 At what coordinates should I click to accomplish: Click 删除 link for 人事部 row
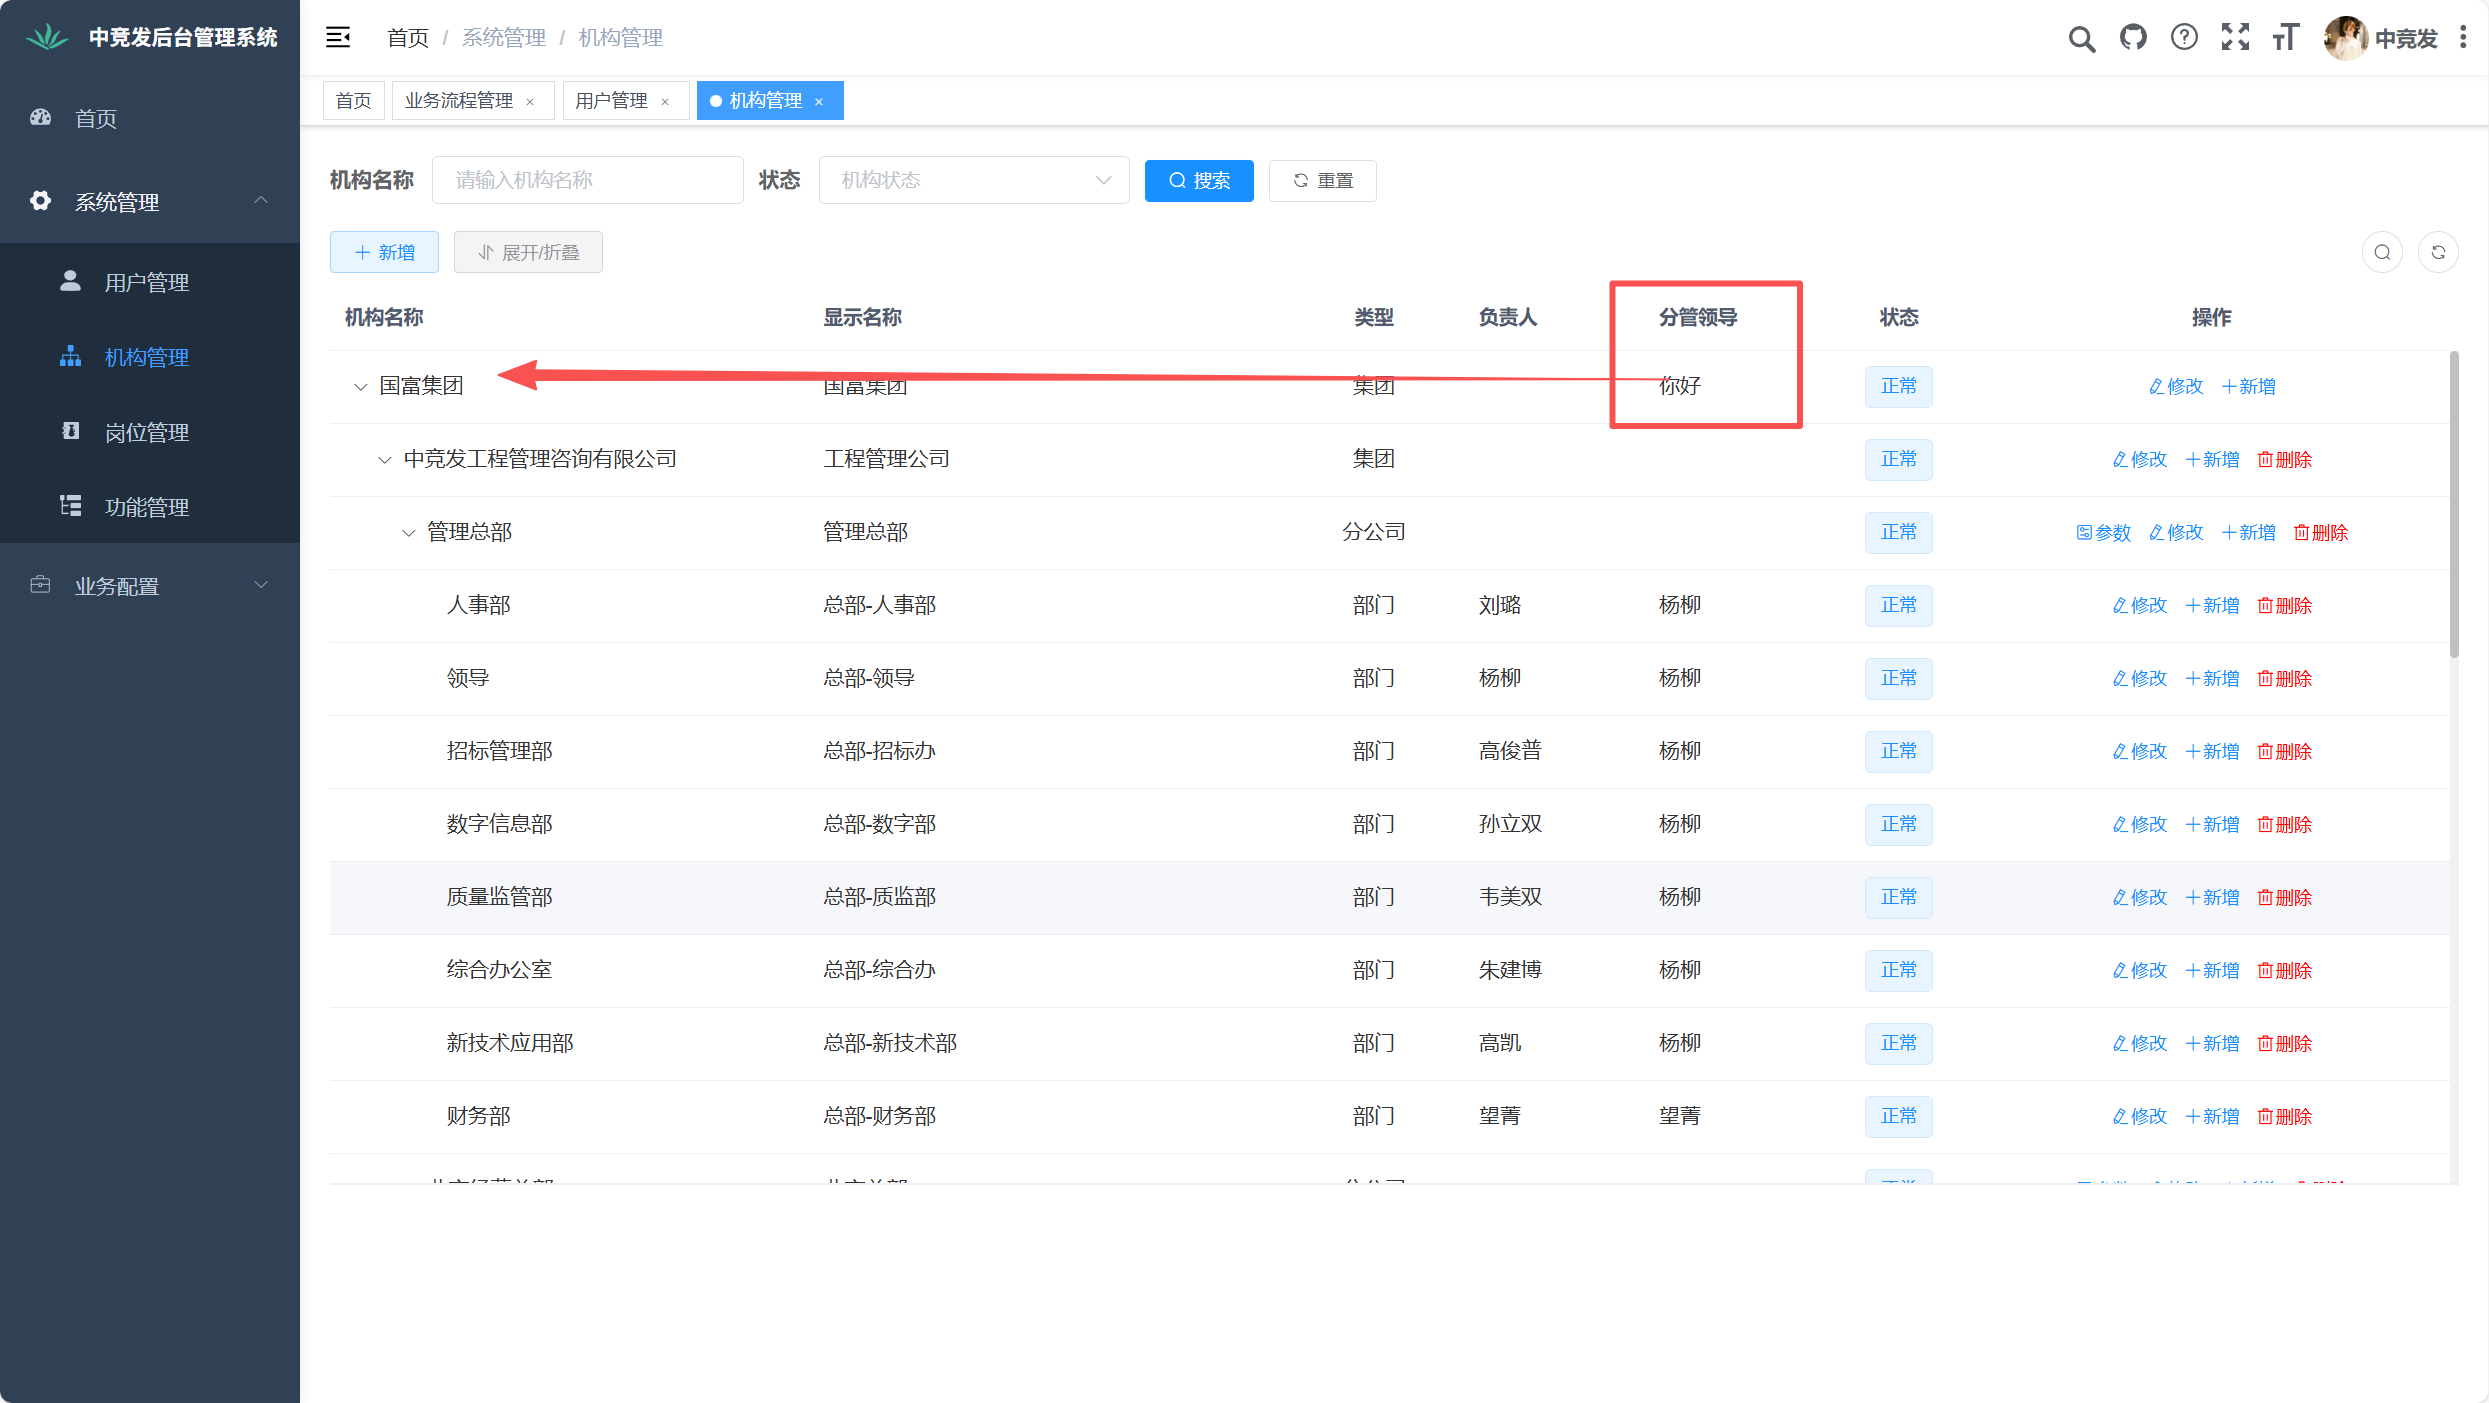click(2284, 606)
